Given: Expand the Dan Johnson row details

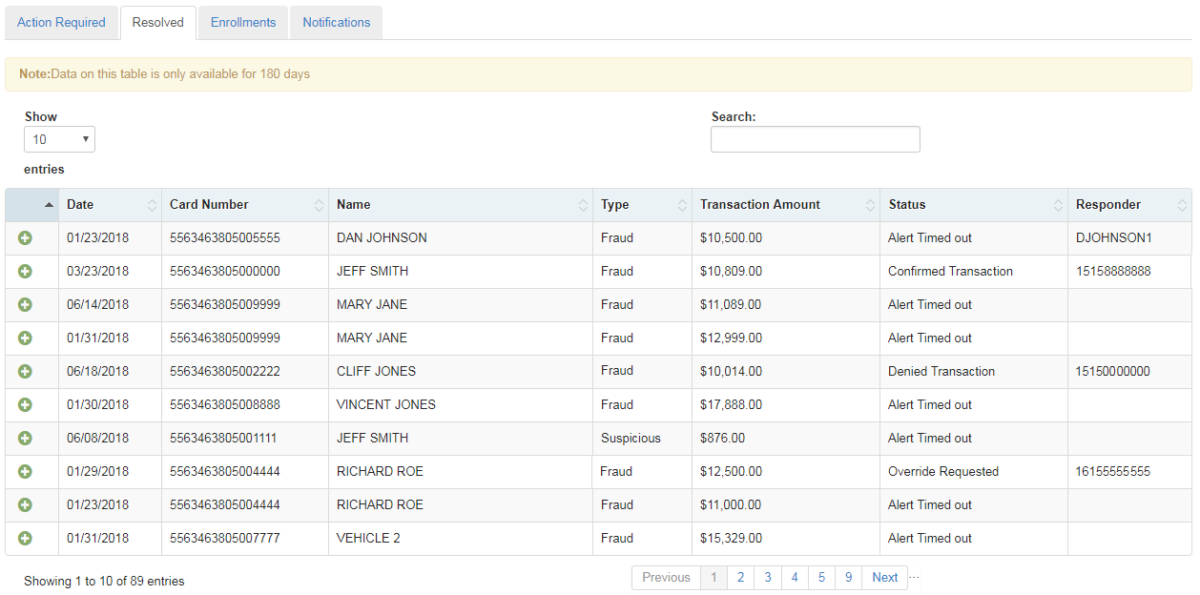Looking at the screenshot, I should [25, 238].
